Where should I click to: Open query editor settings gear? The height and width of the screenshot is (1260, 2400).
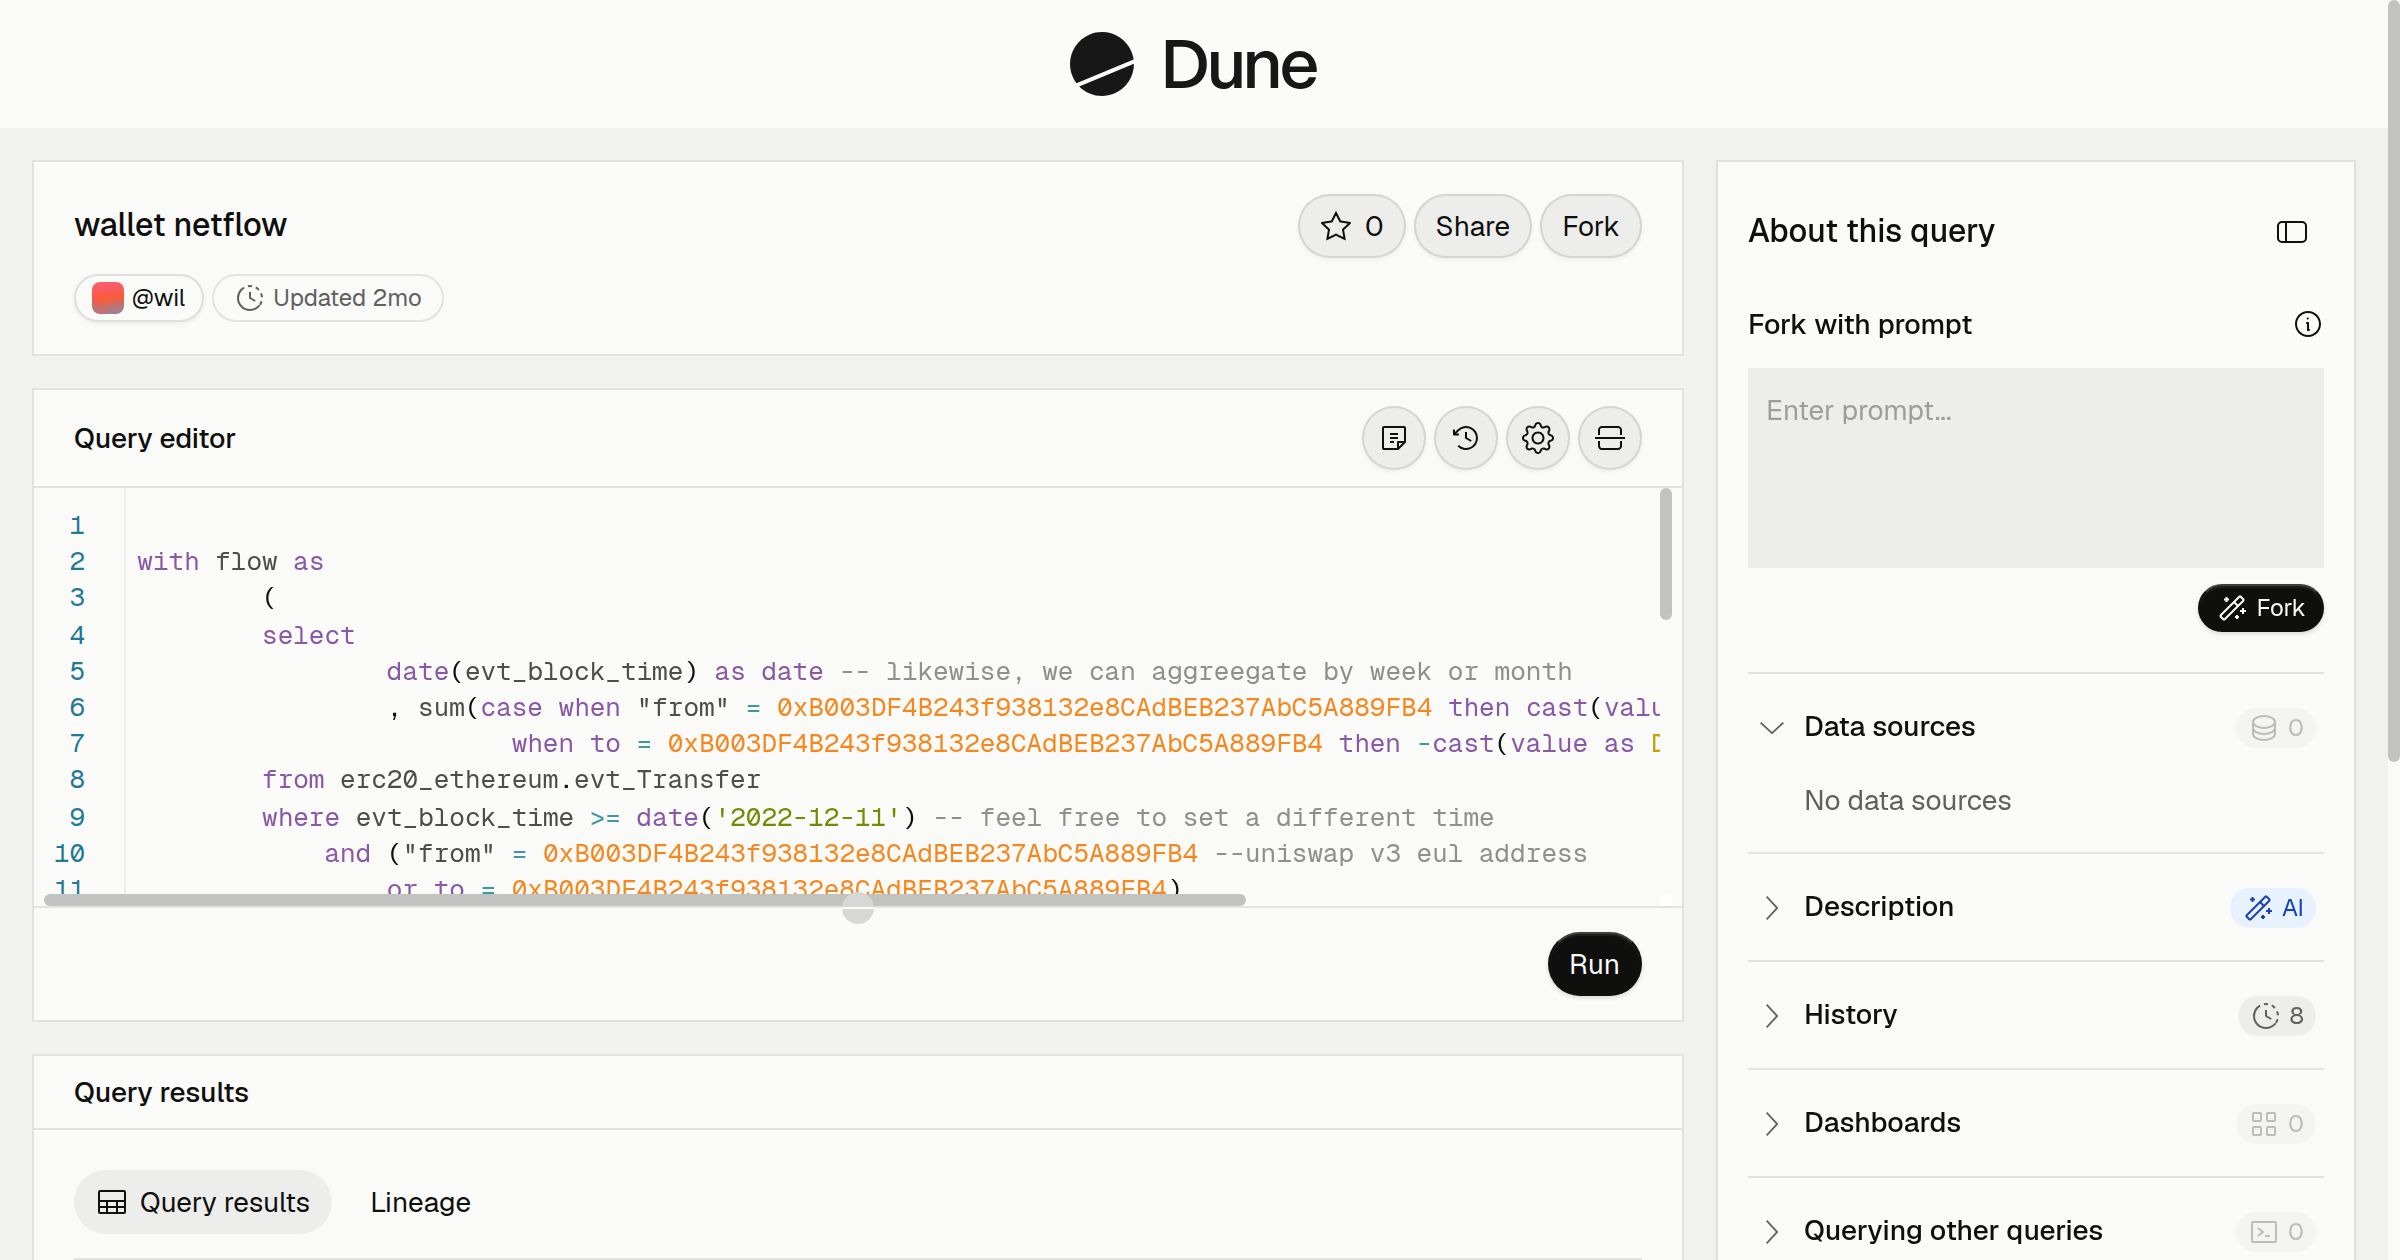point(1538,438)
